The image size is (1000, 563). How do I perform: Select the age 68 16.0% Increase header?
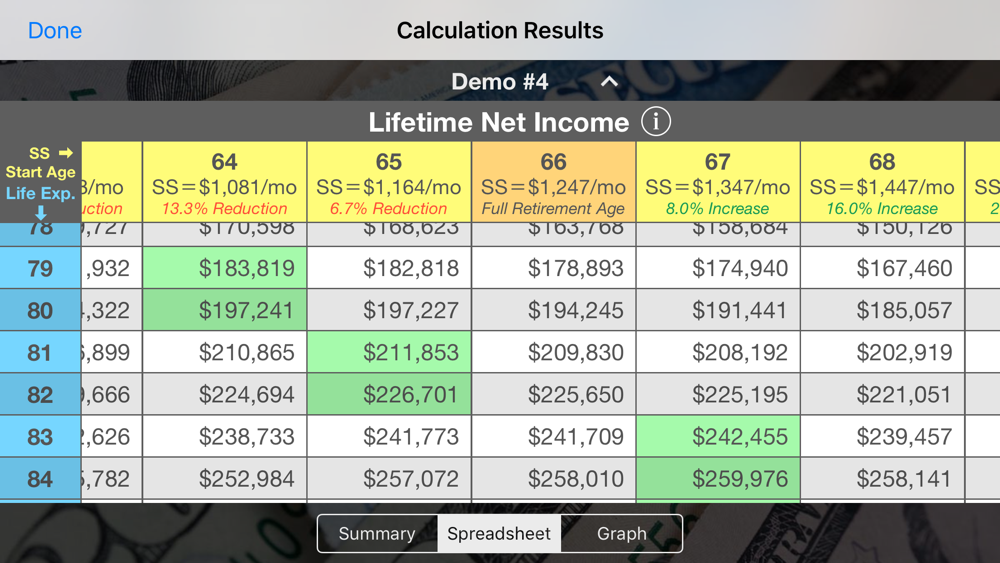(882, 182)
